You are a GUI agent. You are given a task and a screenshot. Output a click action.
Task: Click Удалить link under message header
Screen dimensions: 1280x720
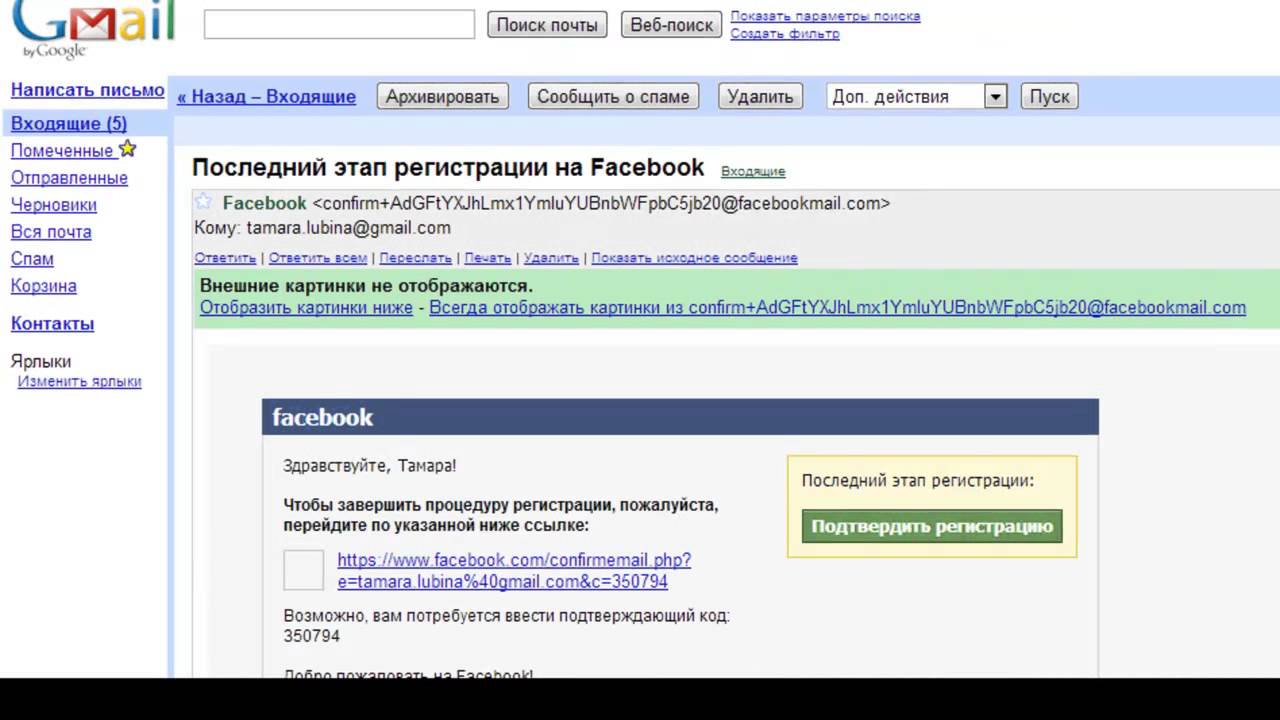tap(551, 258)
